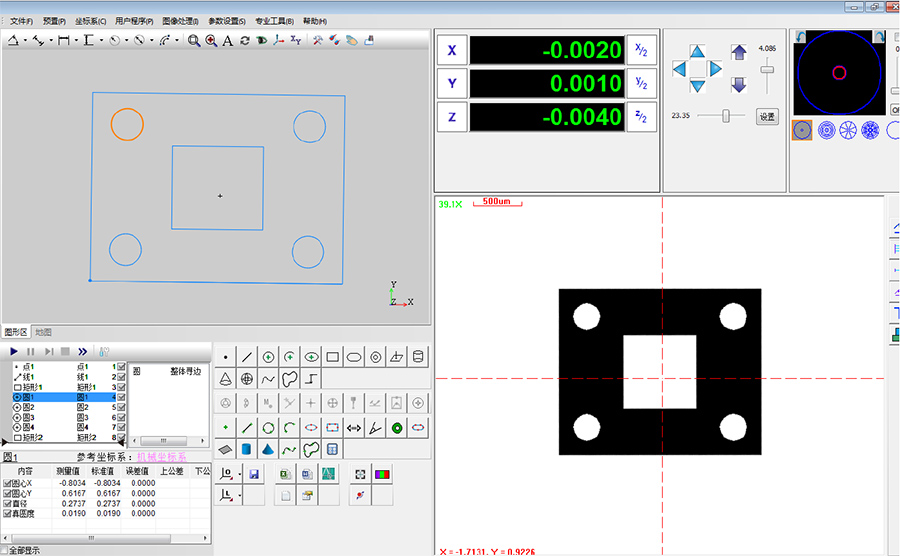Open the 图像处理 menu
This screenshot has width=900, height=556.
(x=180, y=20)
